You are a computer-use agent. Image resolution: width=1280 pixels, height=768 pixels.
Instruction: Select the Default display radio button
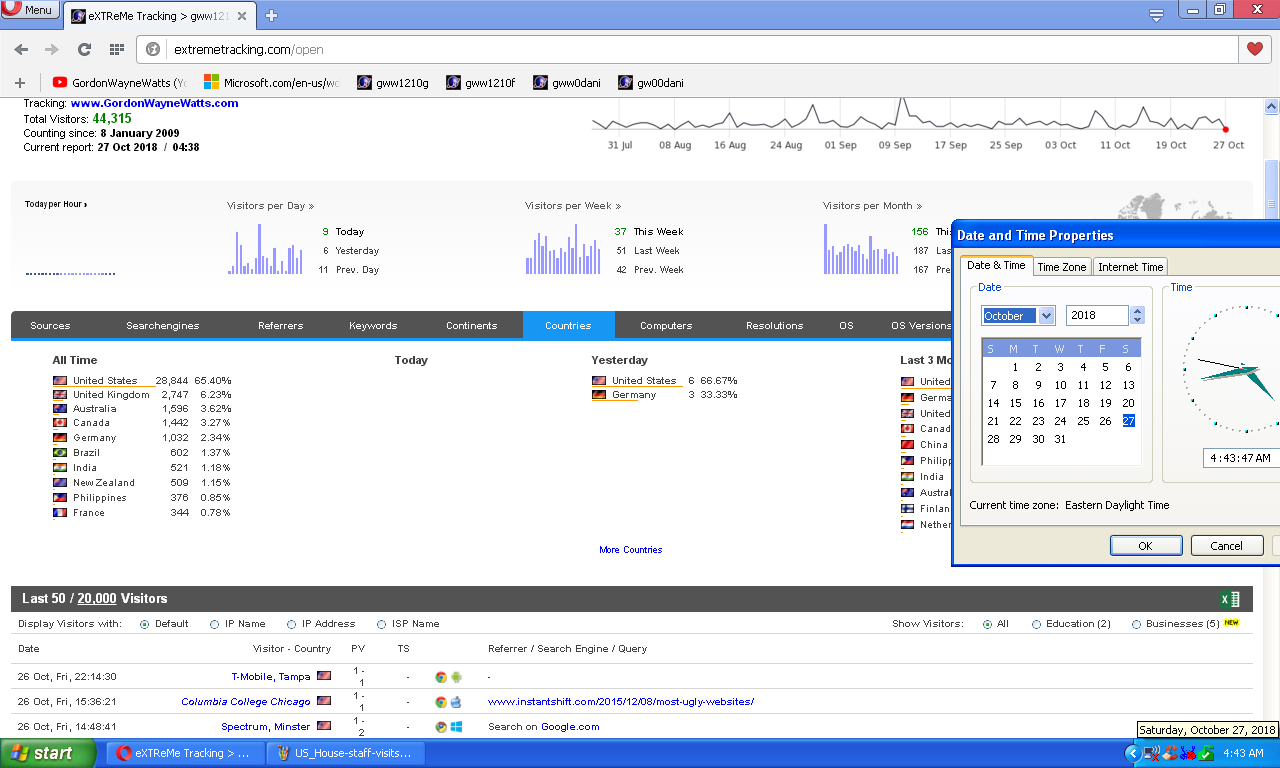tap(145, 624)
